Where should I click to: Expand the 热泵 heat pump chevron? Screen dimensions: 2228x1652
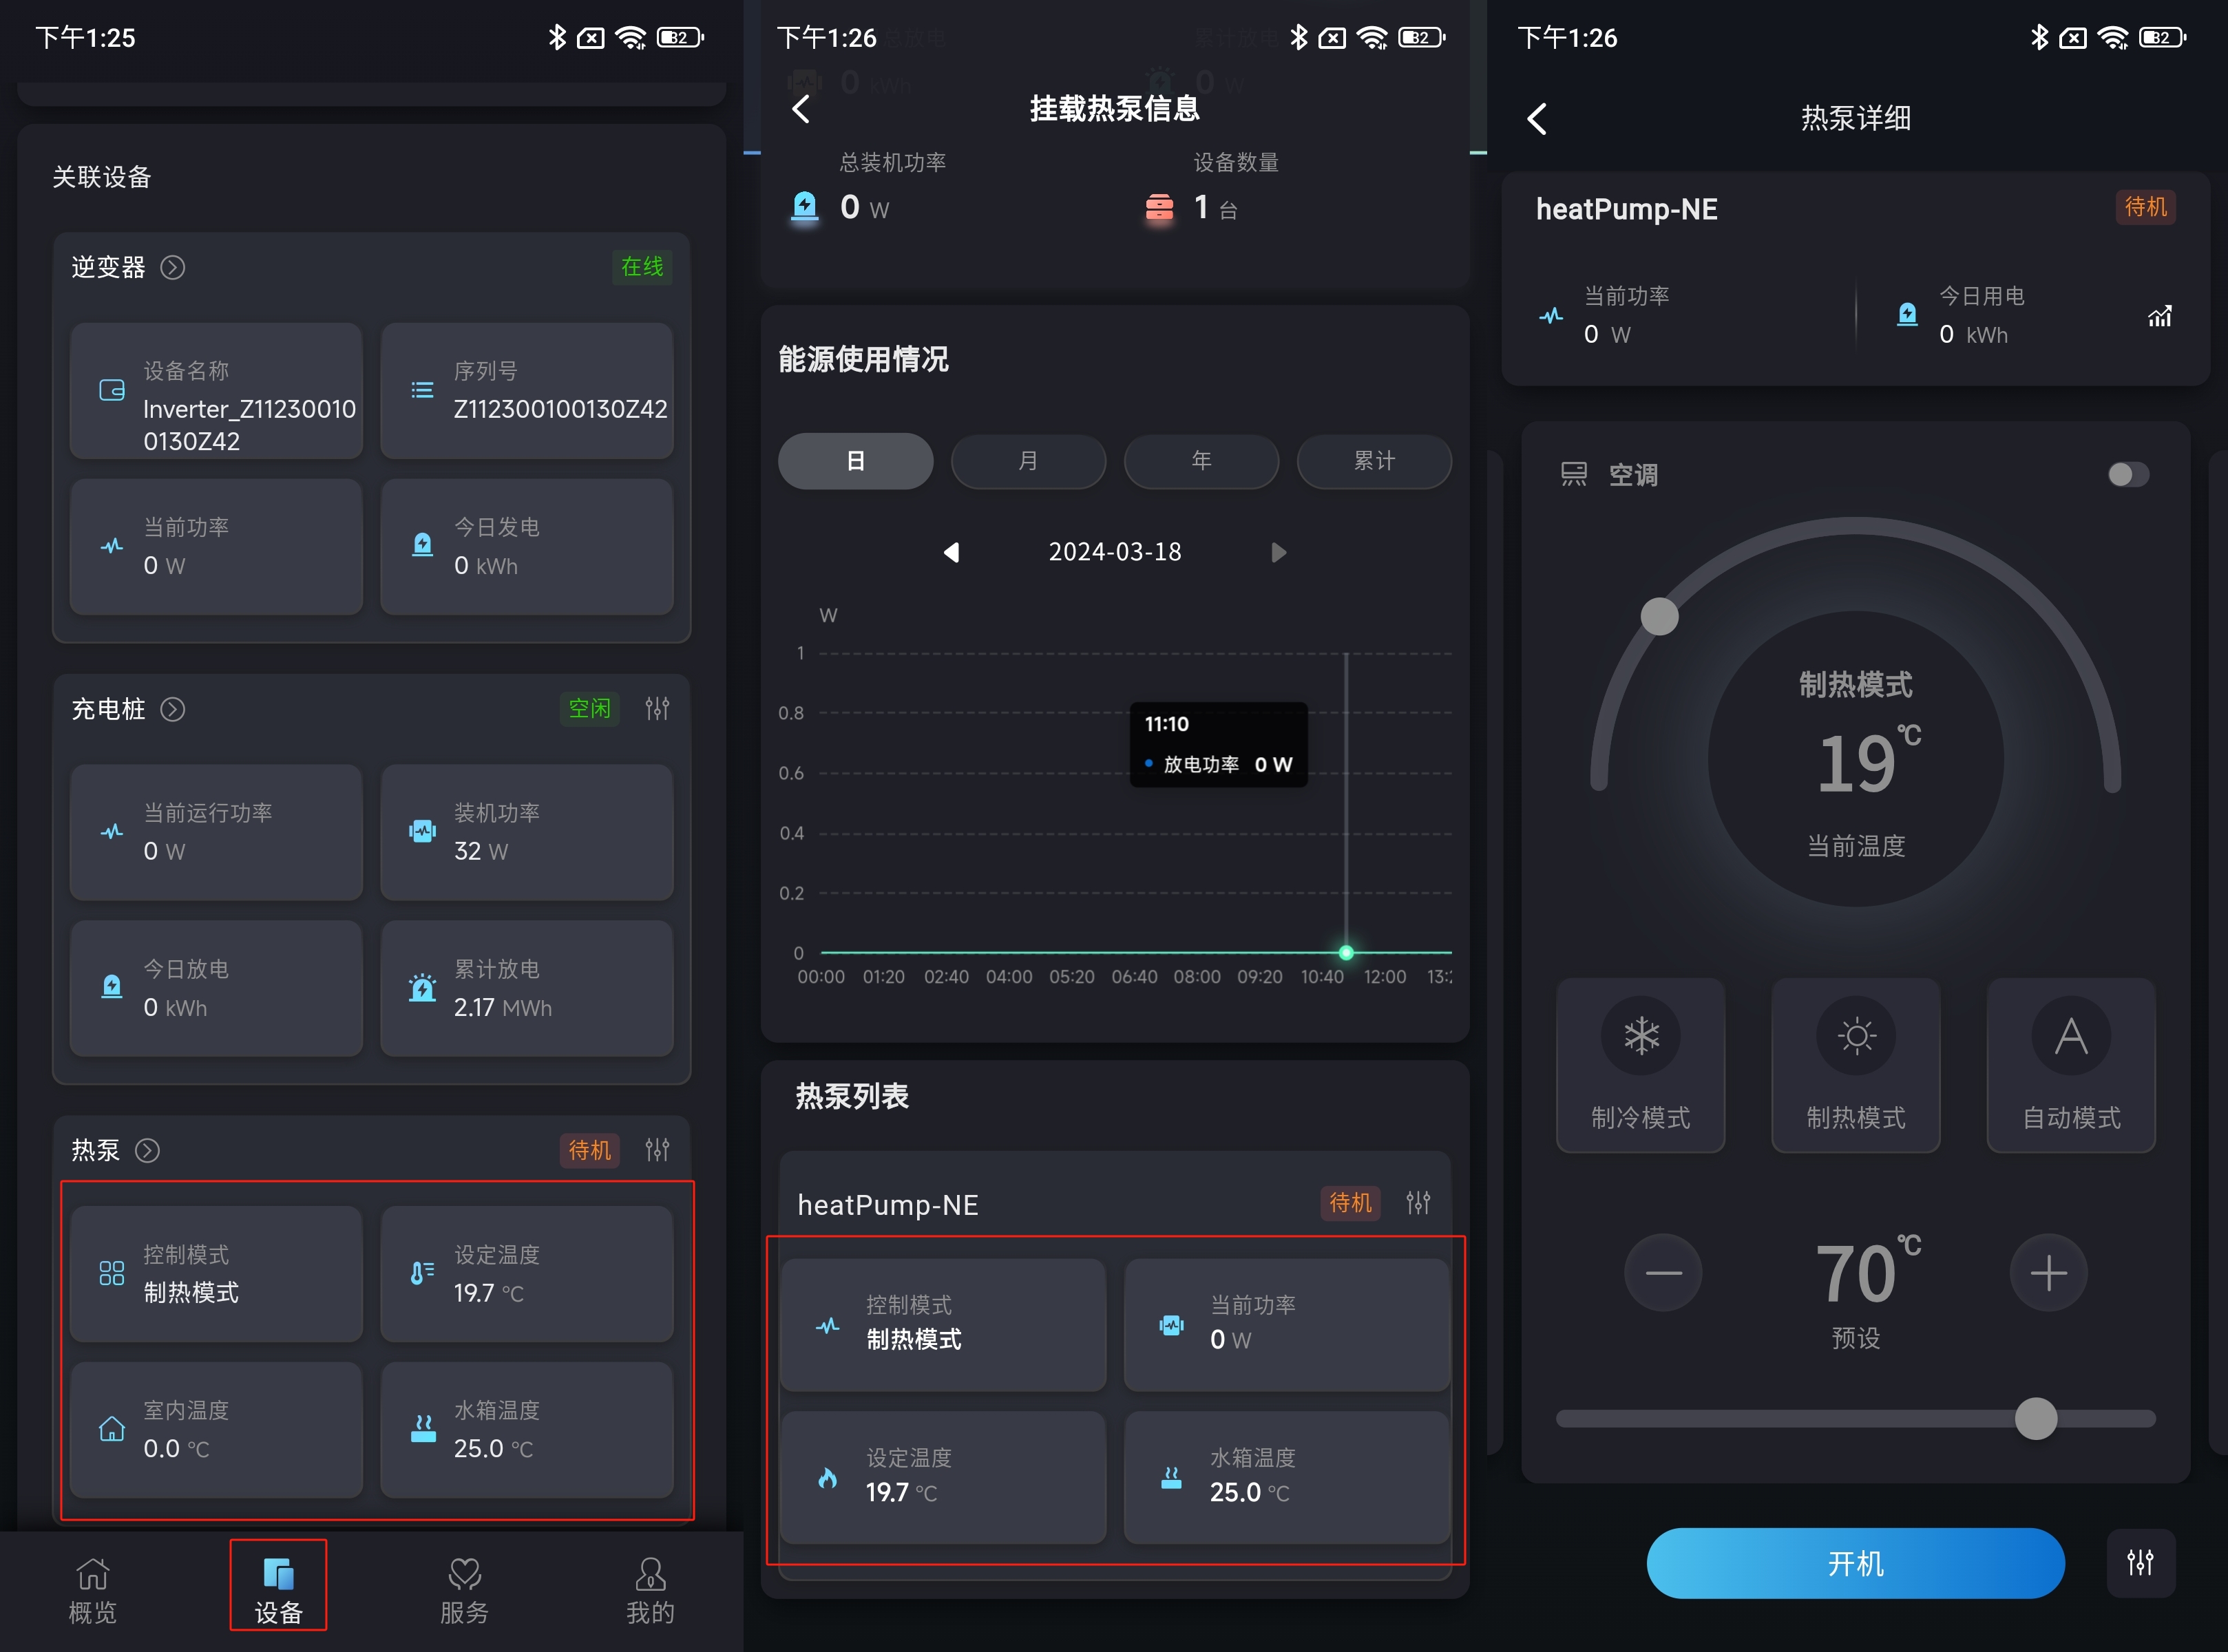(148, 1150)
